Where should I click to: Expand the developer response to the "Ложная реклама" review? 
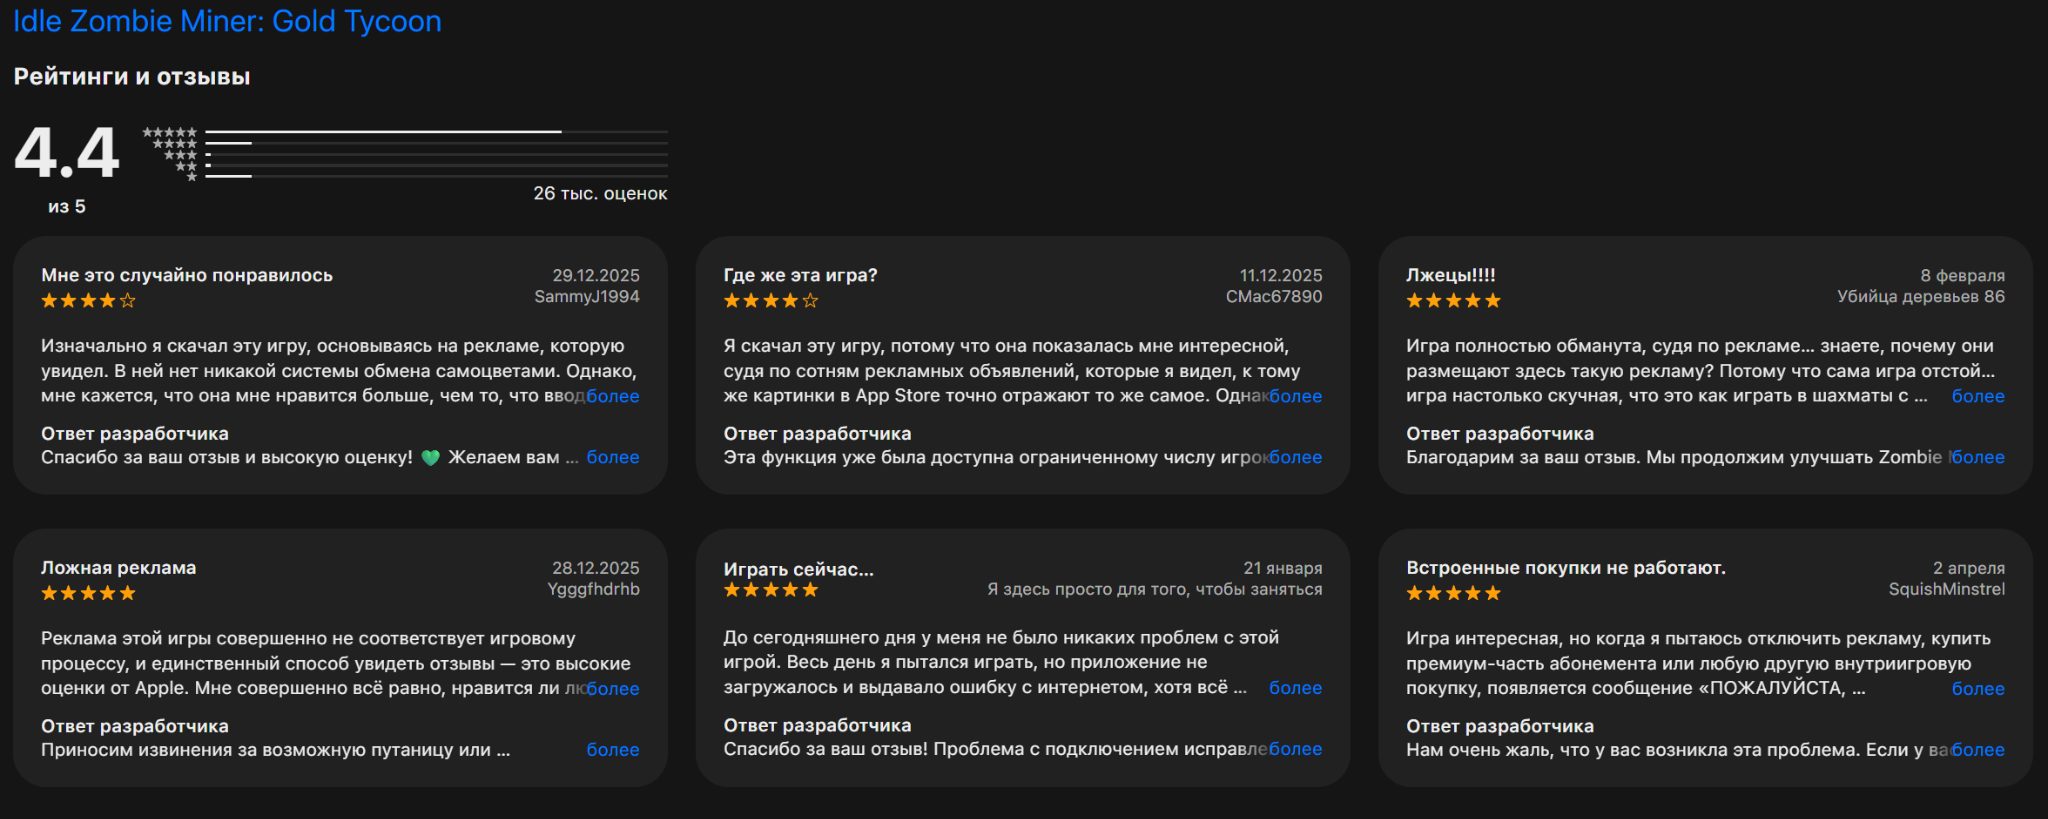coord(612,750)
